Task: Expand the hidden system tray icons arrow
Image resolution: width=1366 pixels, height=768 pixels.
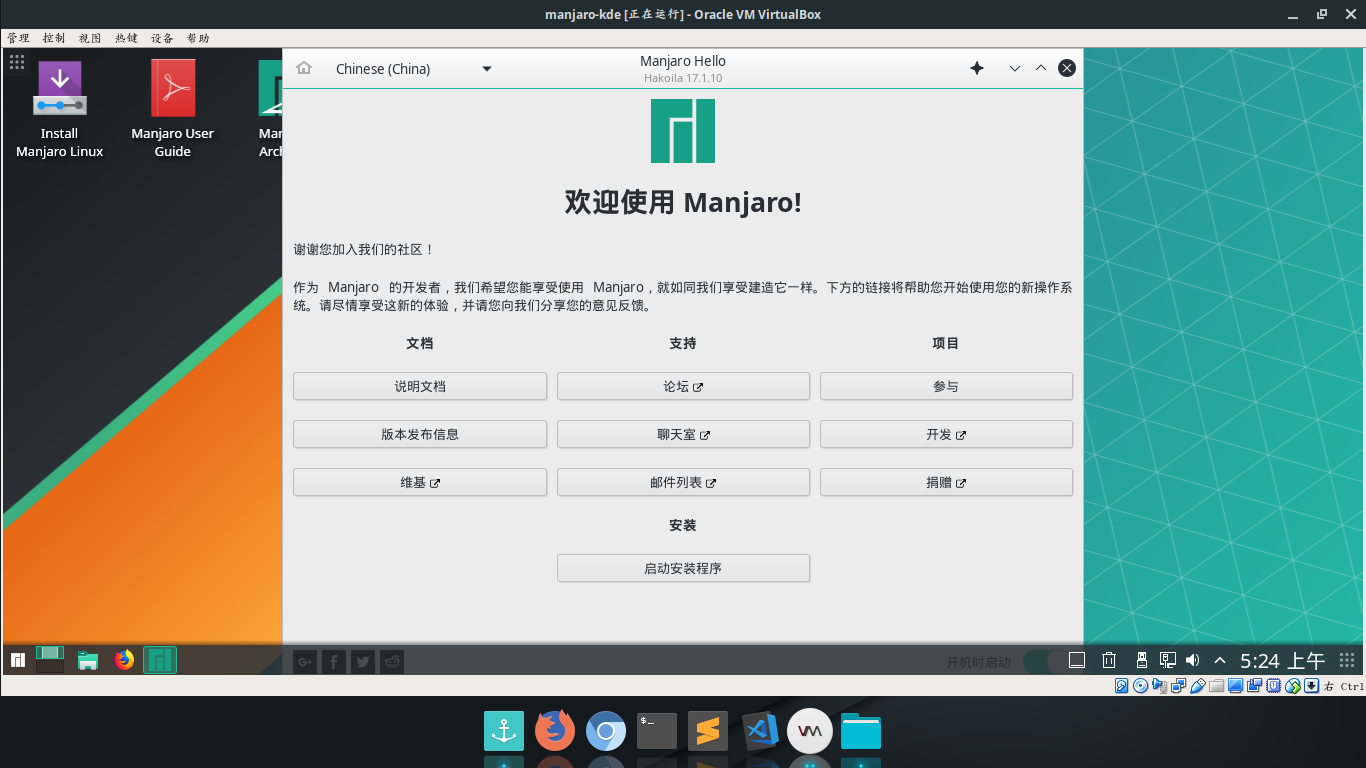Action: point(1220,660)
